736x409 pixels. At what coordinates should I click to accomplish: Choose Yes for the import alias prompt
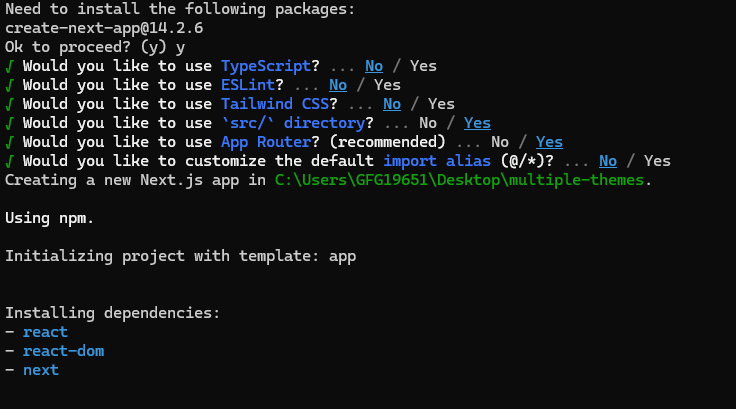pyautogui.click(x=657, y=161)
